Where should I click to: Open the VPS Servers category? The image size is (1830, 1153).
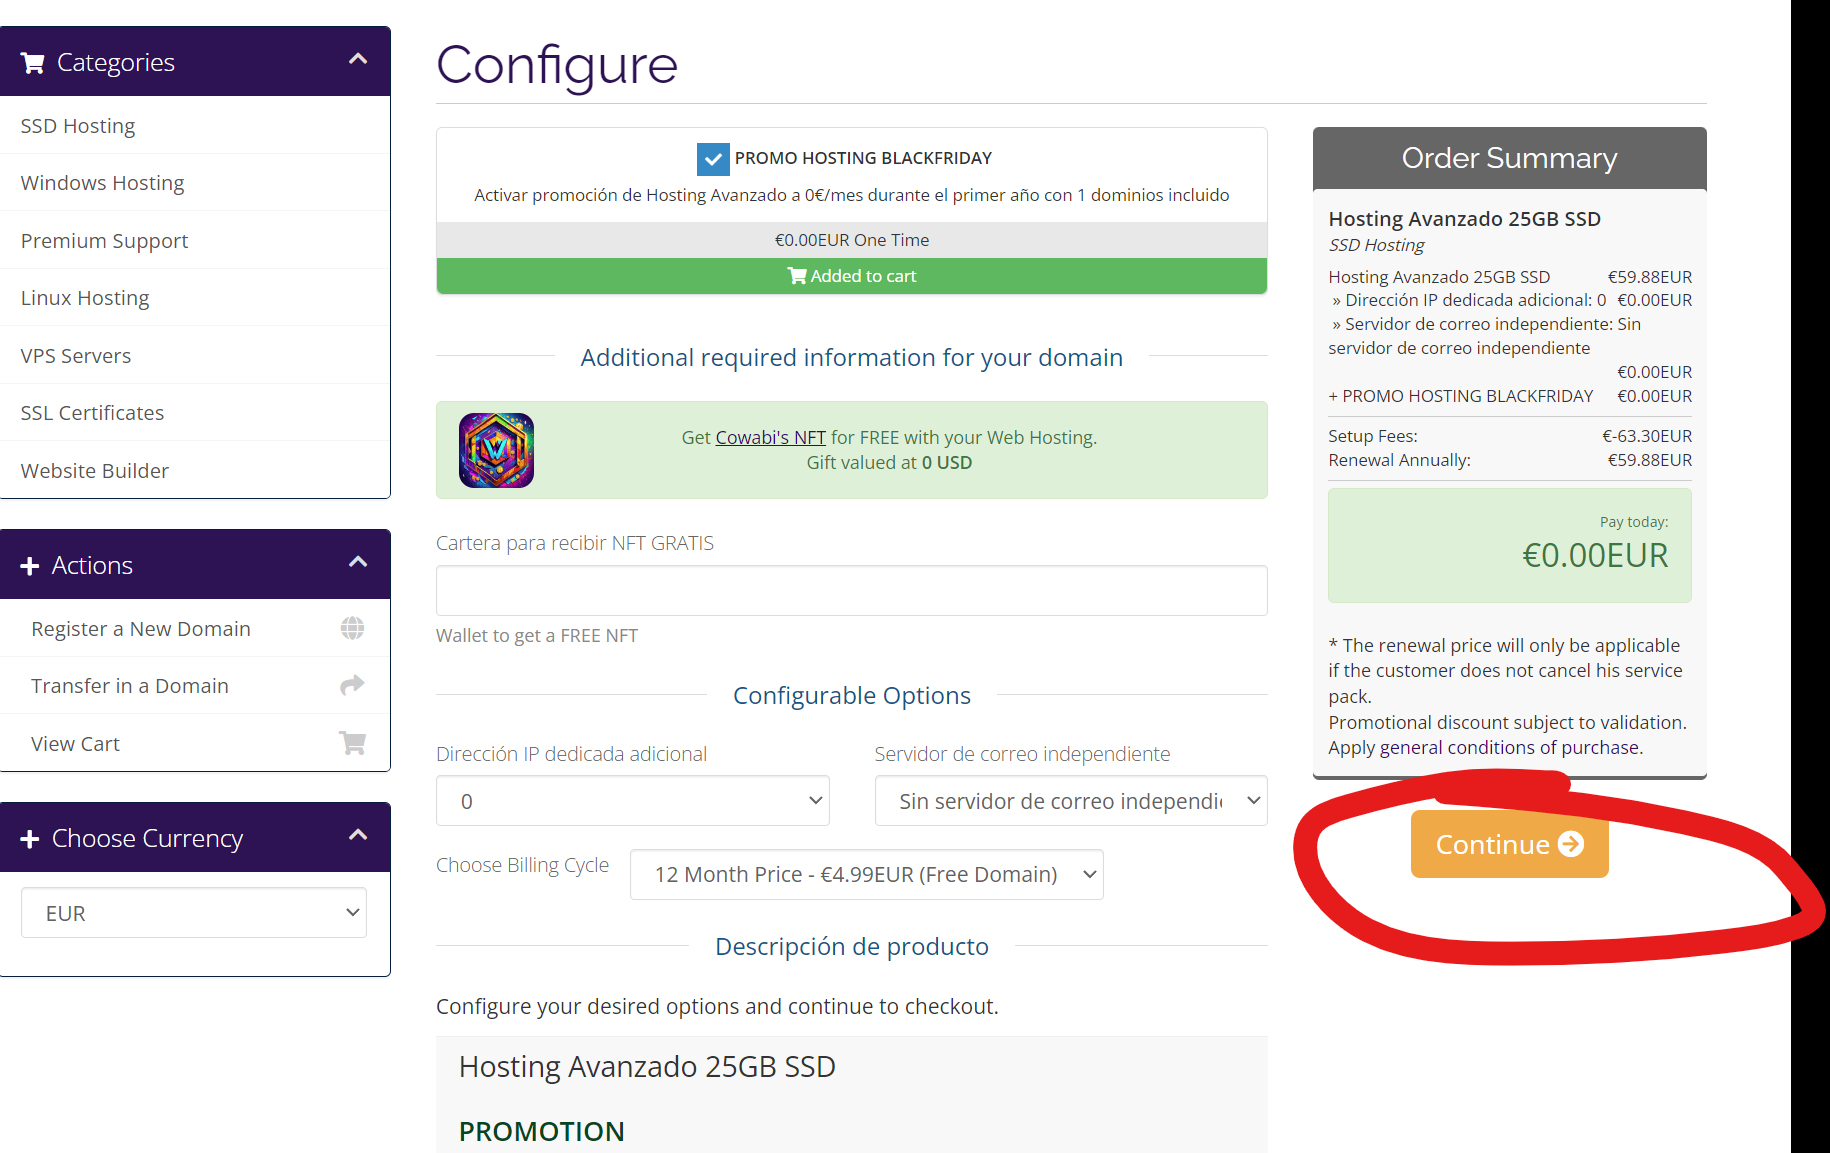tap(76, 356)
